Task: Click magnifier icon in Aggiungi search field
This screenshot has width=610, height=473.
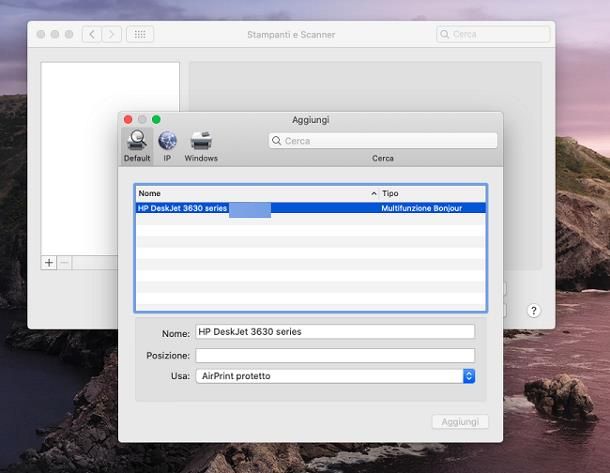Action: click(x=276, y=141)
